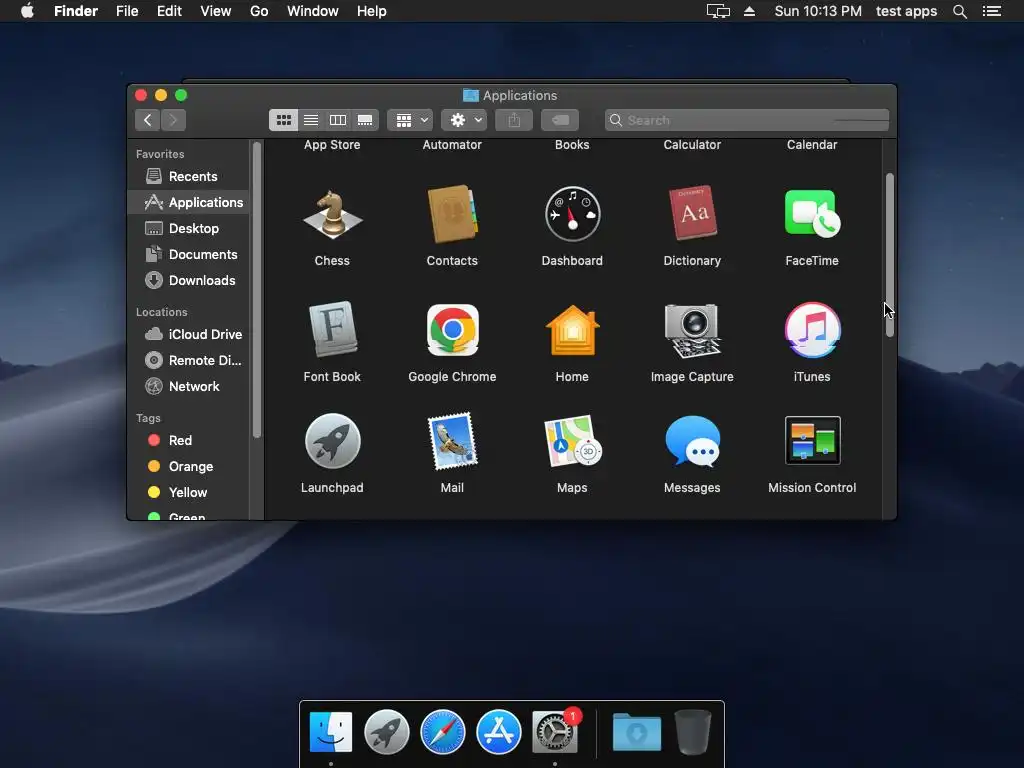The image size is (1024, 768).
Task: Open the group-by arrangement dropdown
Action: [x=410, y=120]
